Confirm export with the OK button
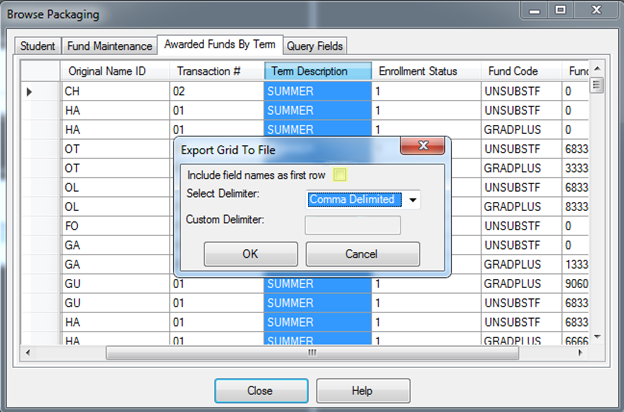Screen dimensions: 624x412 click(251, 254)
